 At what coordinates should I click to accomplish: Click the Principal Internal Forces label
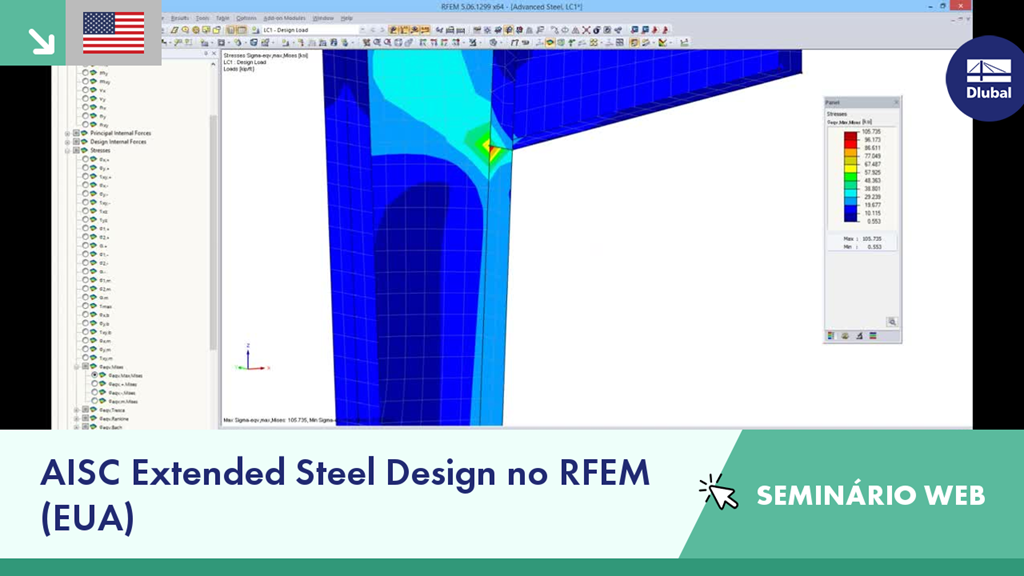[x=120, y=133]
